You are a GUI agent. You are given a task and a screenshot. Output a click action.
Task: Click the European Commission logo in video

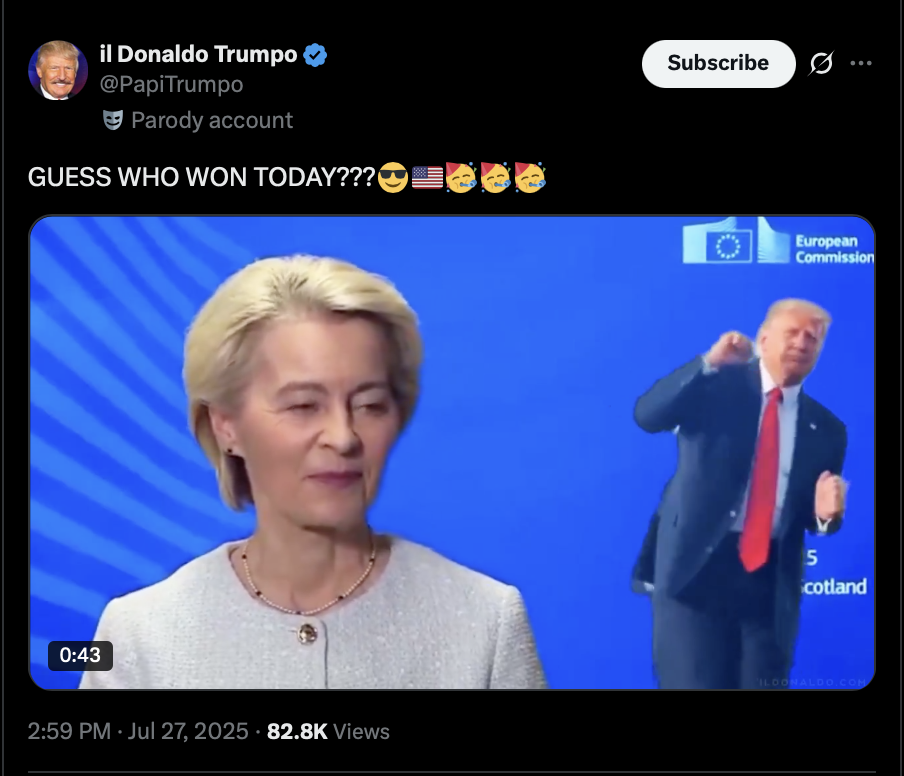point(778,241)
